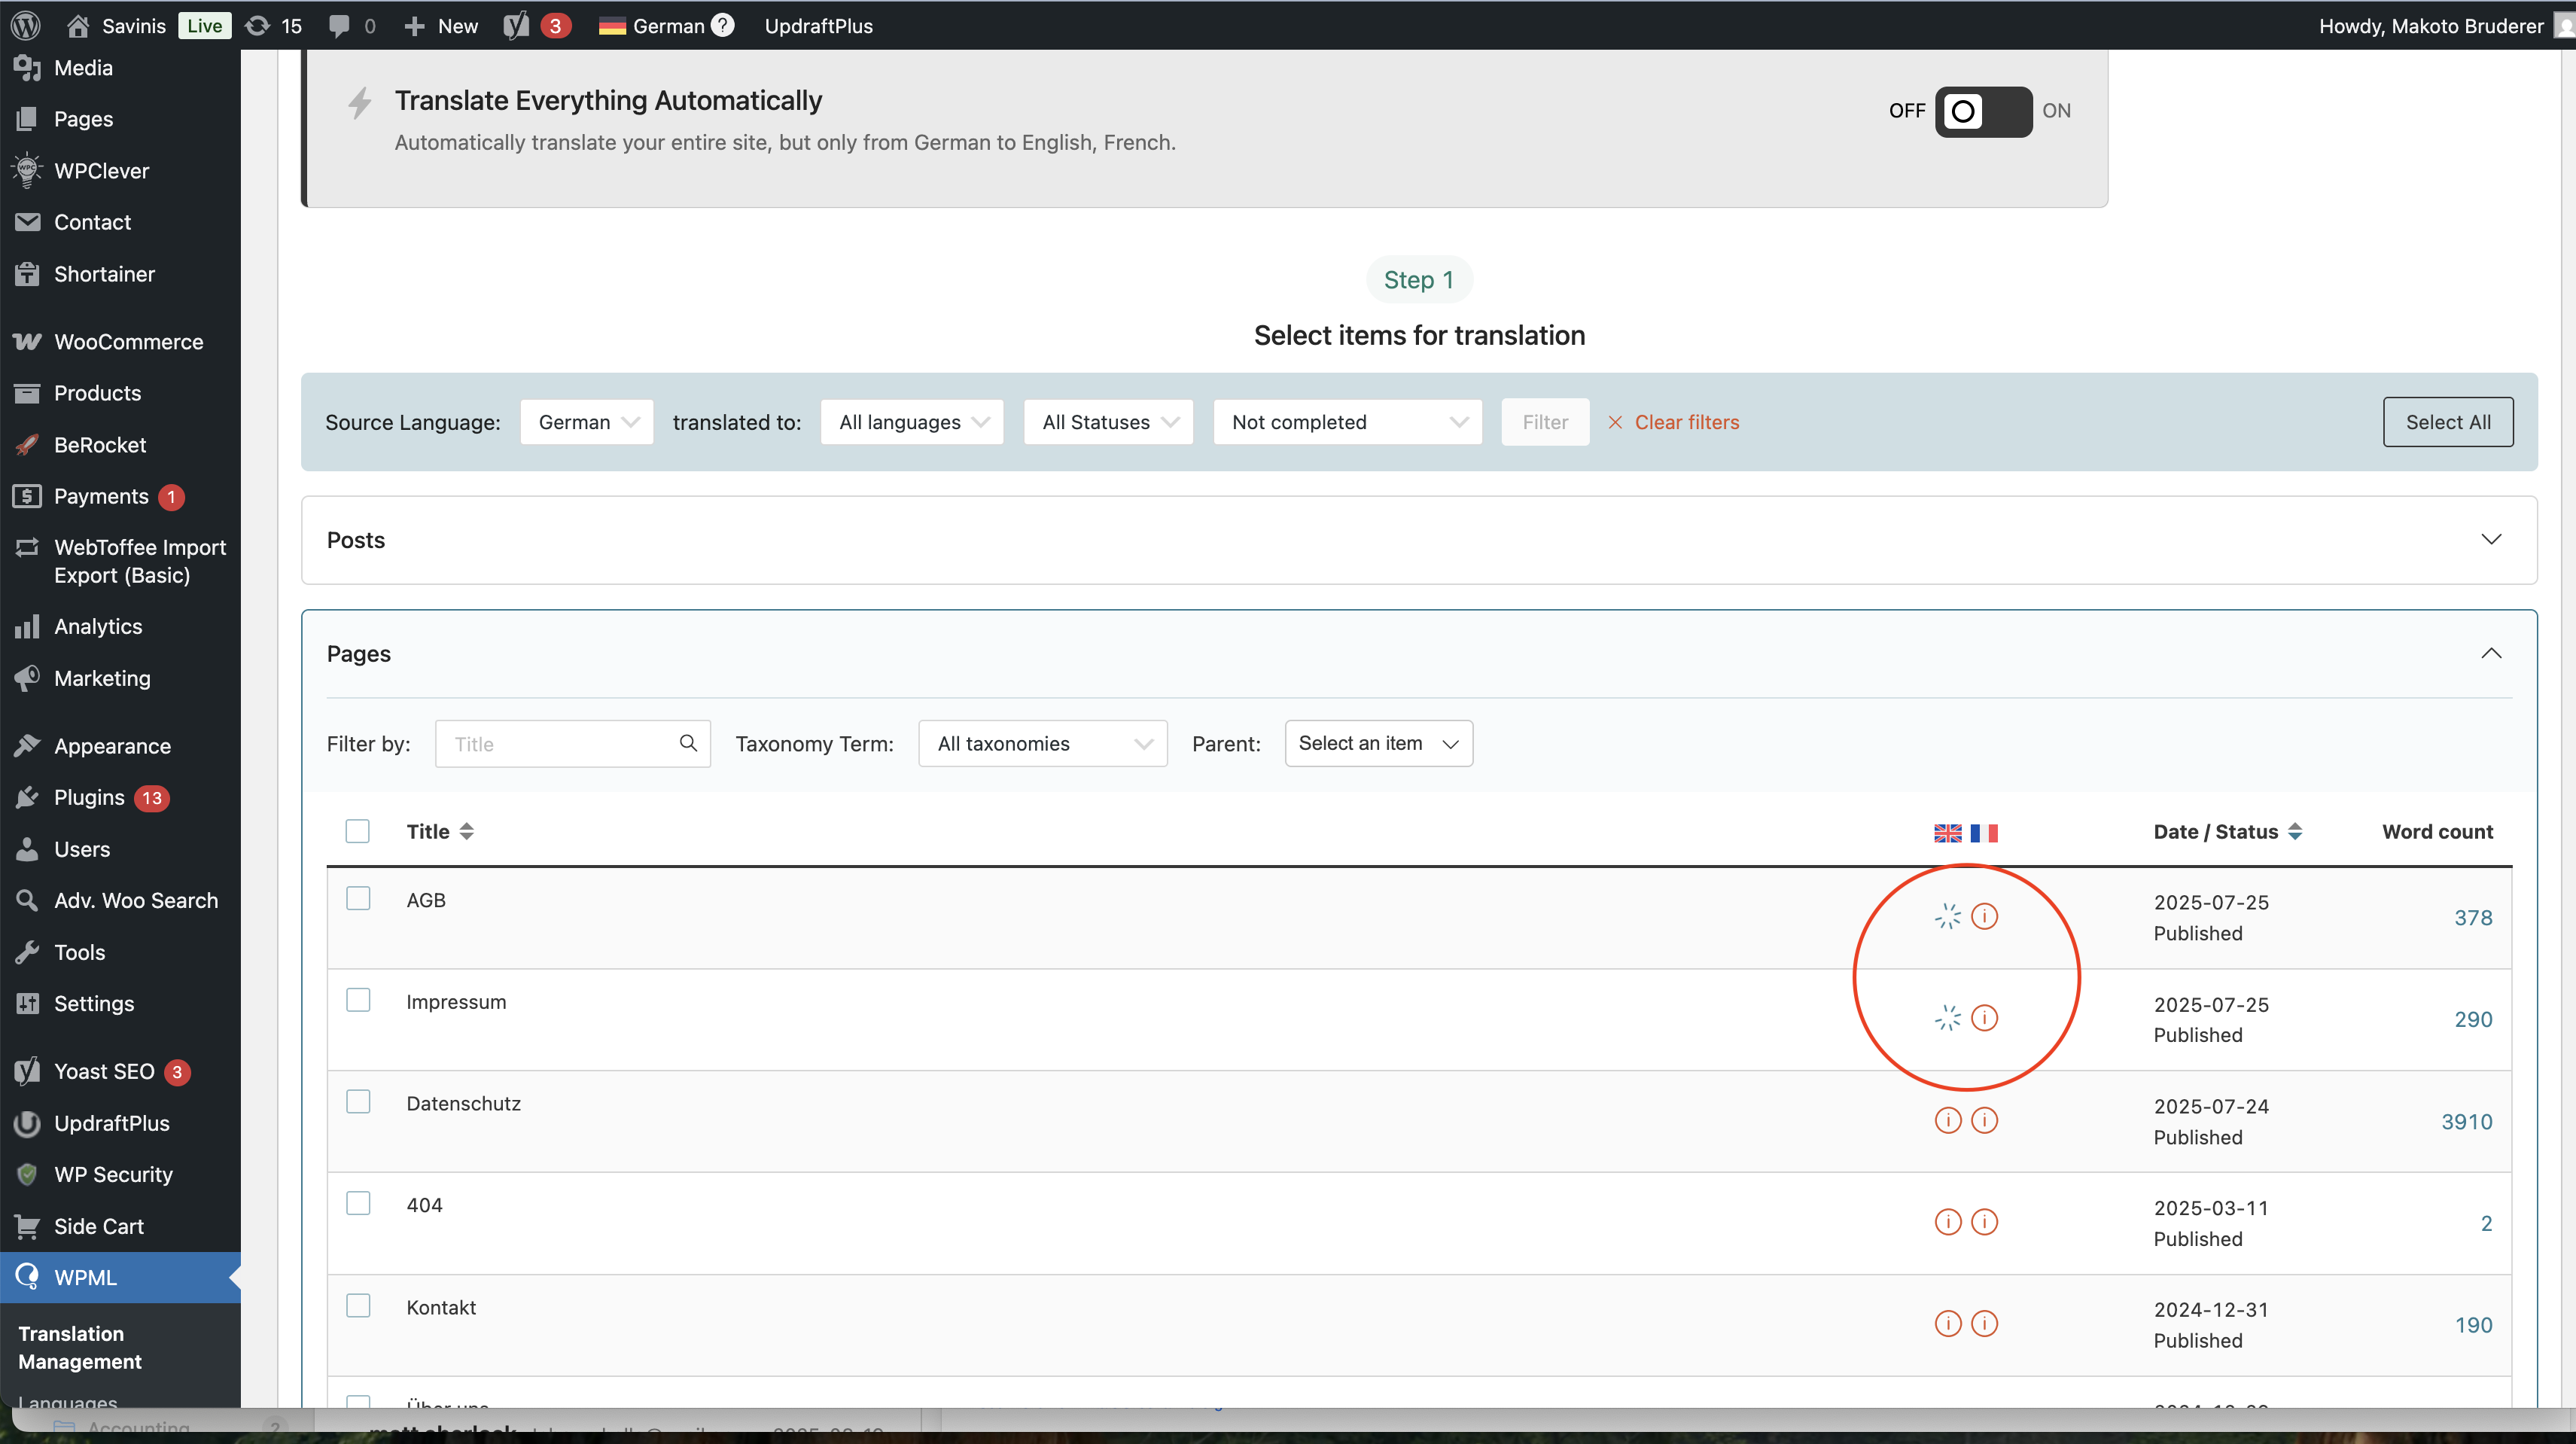Viewport: 2576px width, 1444px height.
Task: Click AGB word count 378
Action: 2473,917
